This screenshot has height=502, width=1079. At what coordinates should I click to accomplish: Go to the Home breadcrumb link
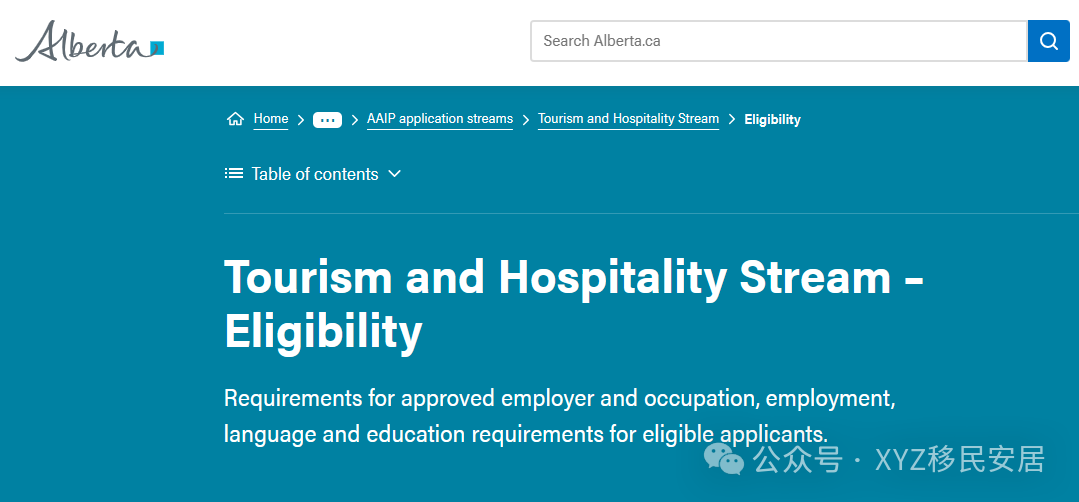(270, 119)
